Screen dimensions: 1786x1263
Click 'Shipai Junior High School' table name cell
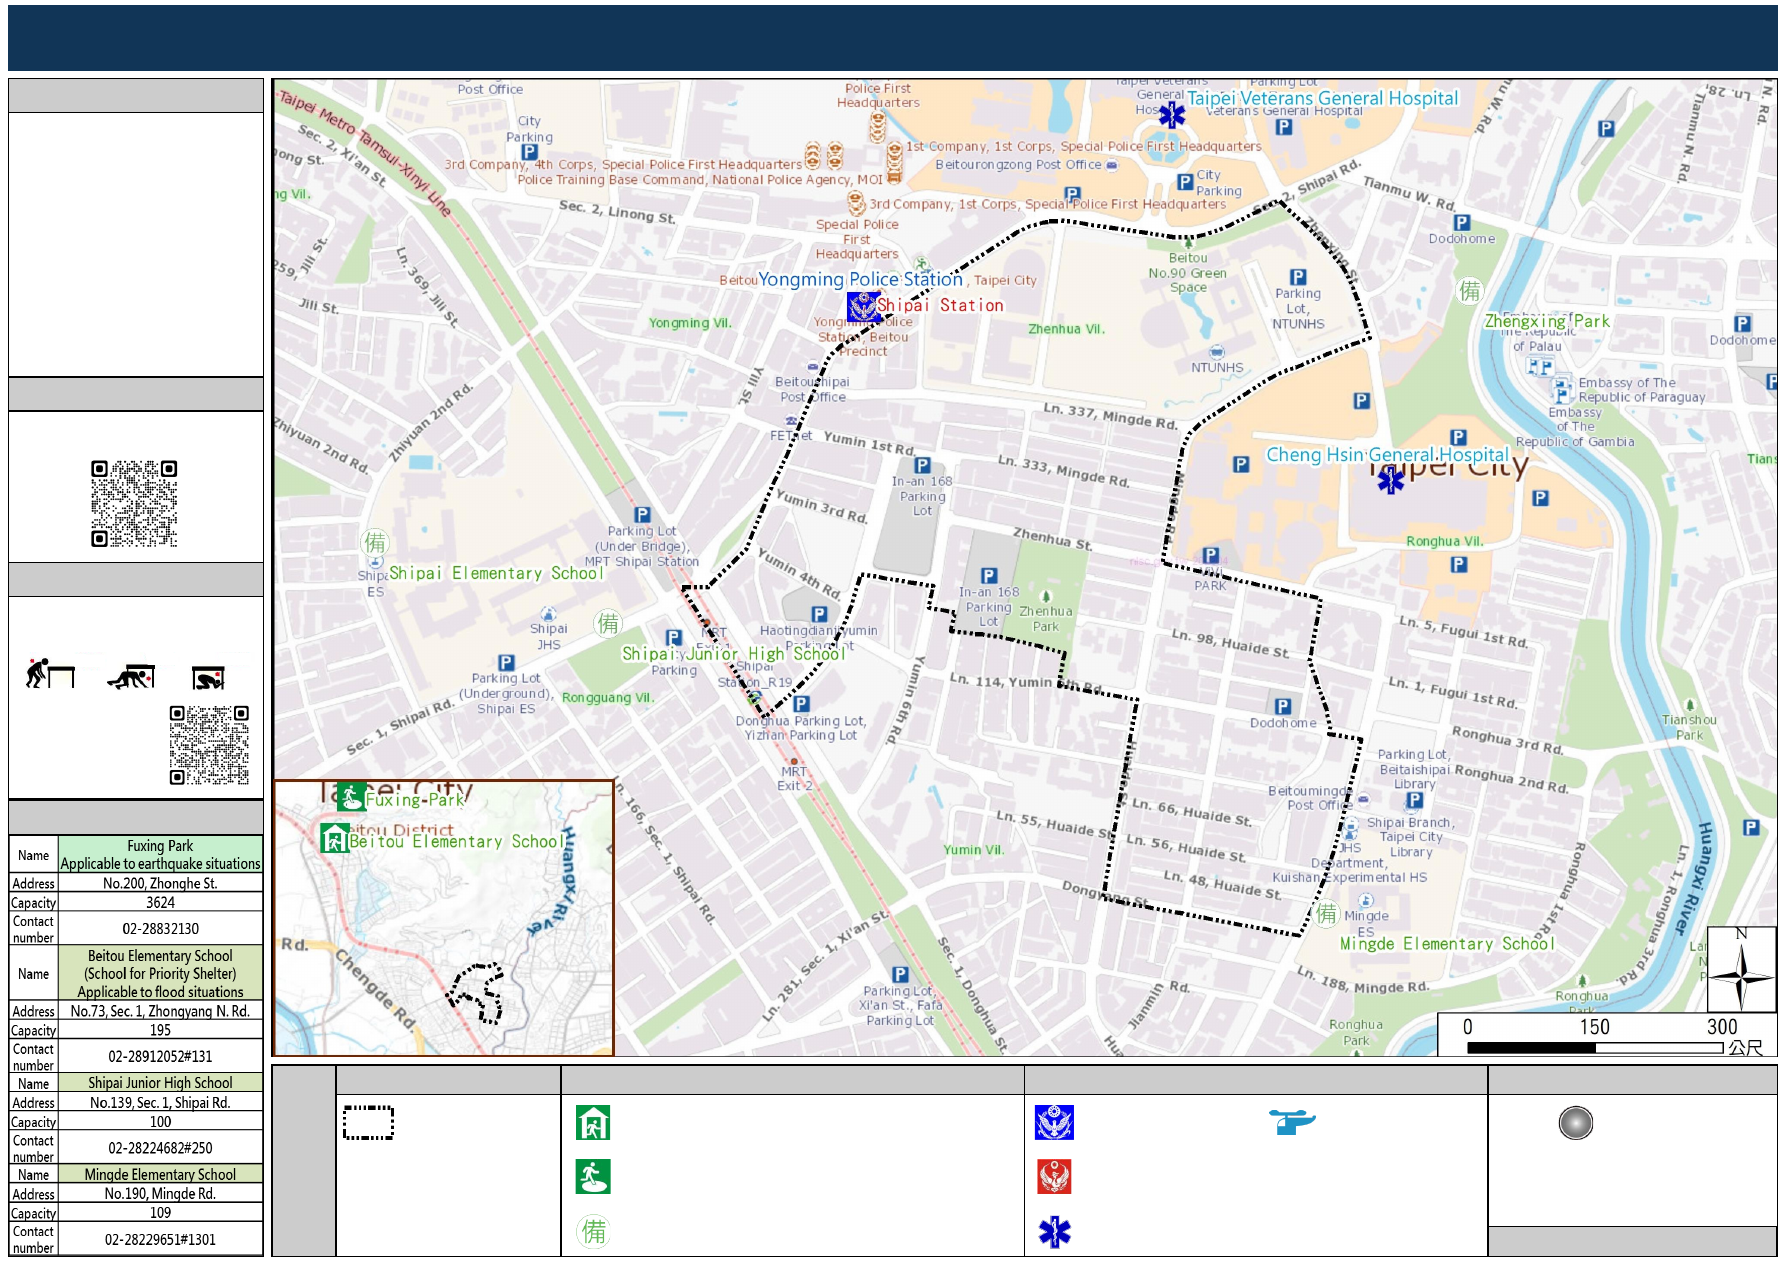(160, 1083)
